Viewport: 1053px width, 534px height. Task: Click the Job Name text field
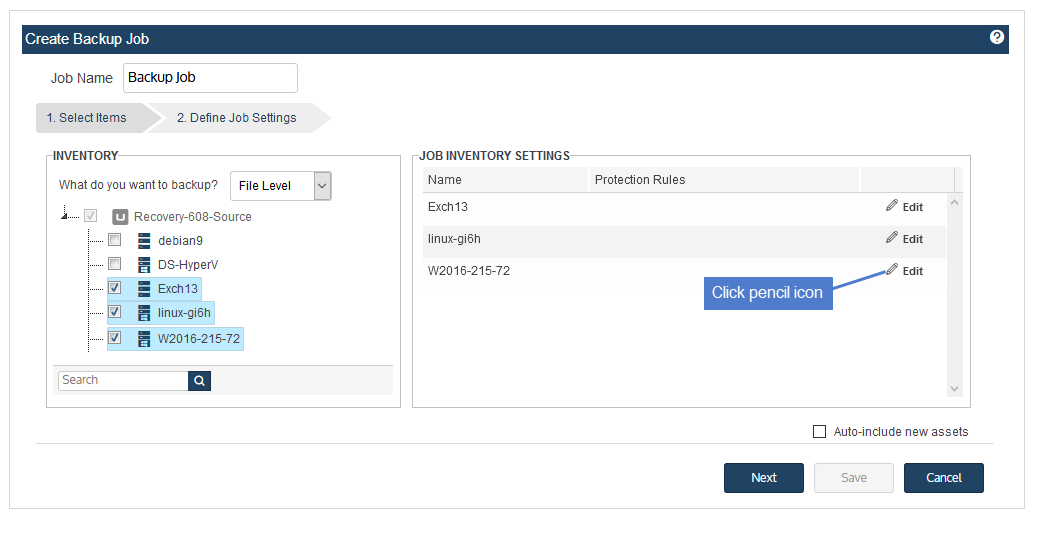[210, 78]
